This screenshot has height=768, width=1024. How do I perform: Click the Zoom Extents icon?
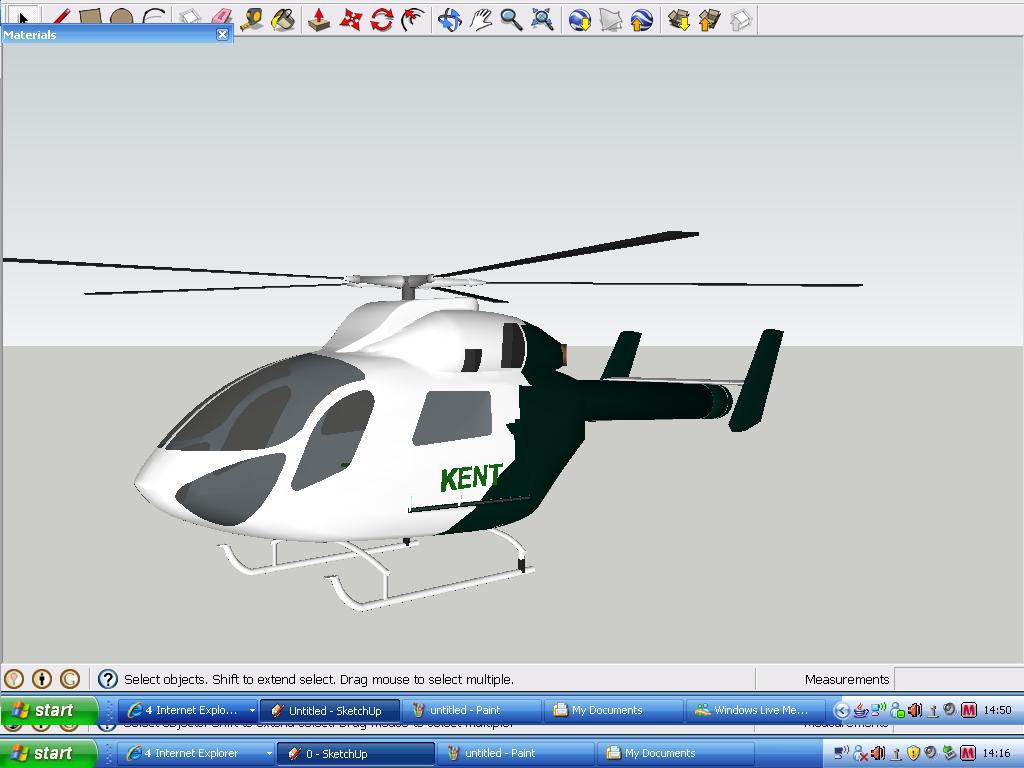point(542,20)
